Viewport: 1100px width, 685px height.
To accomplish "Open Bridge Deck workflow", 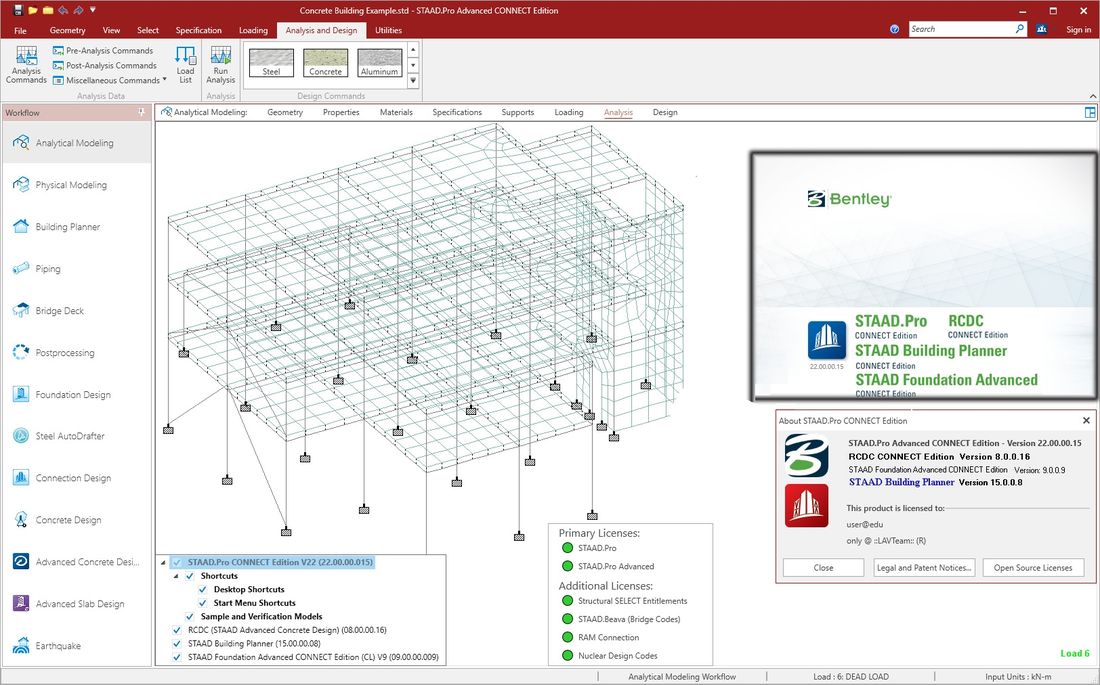I will click(x=76, y=310).
